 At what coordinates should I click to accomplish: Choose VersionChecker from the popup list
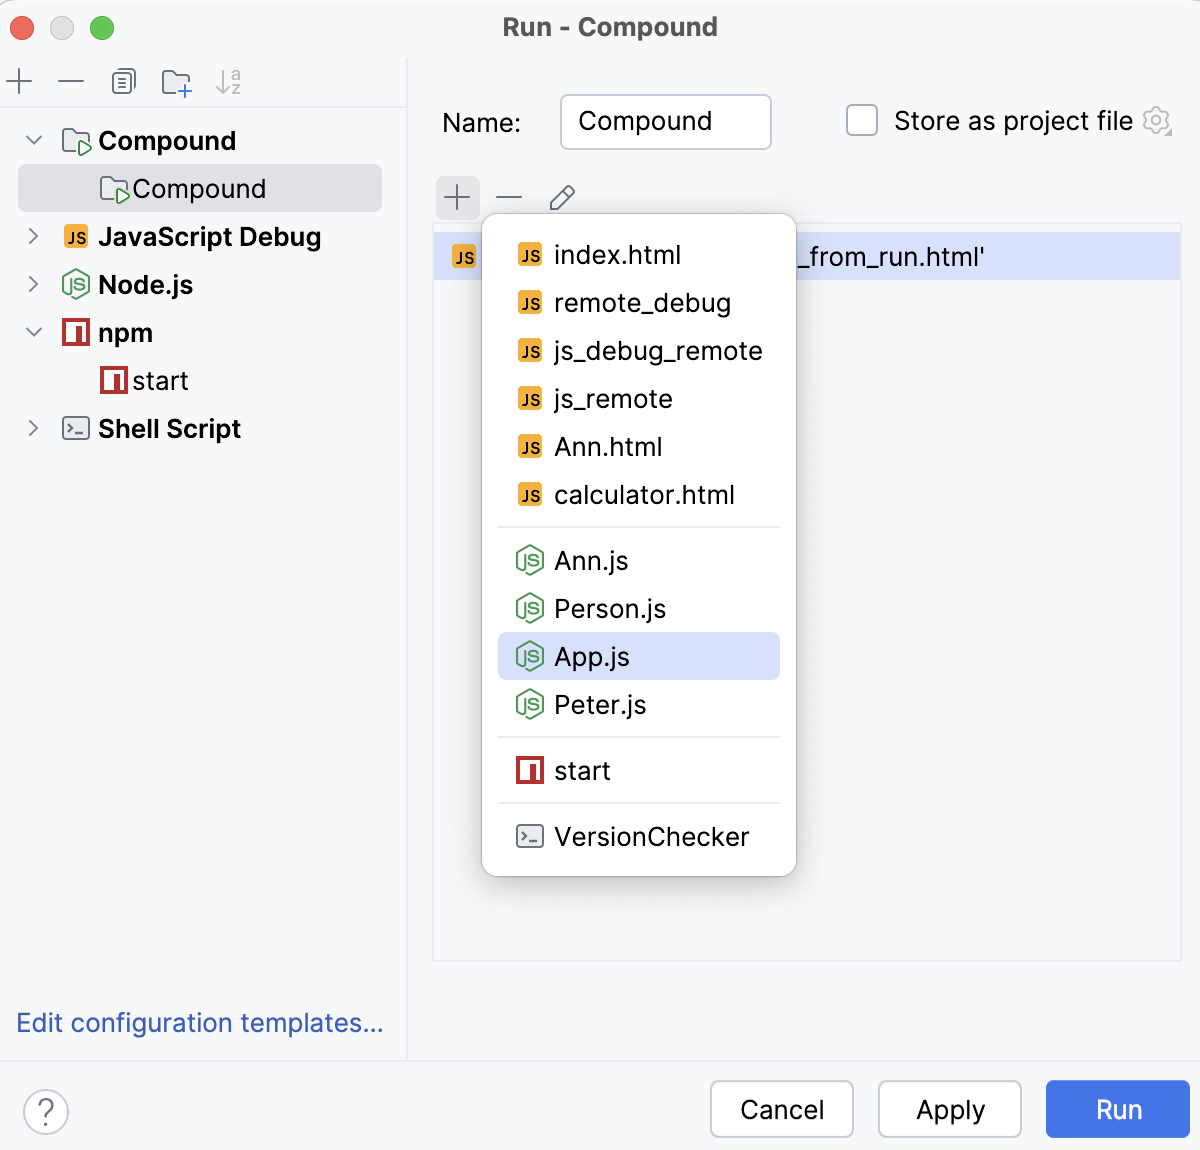tap(652, 837)
